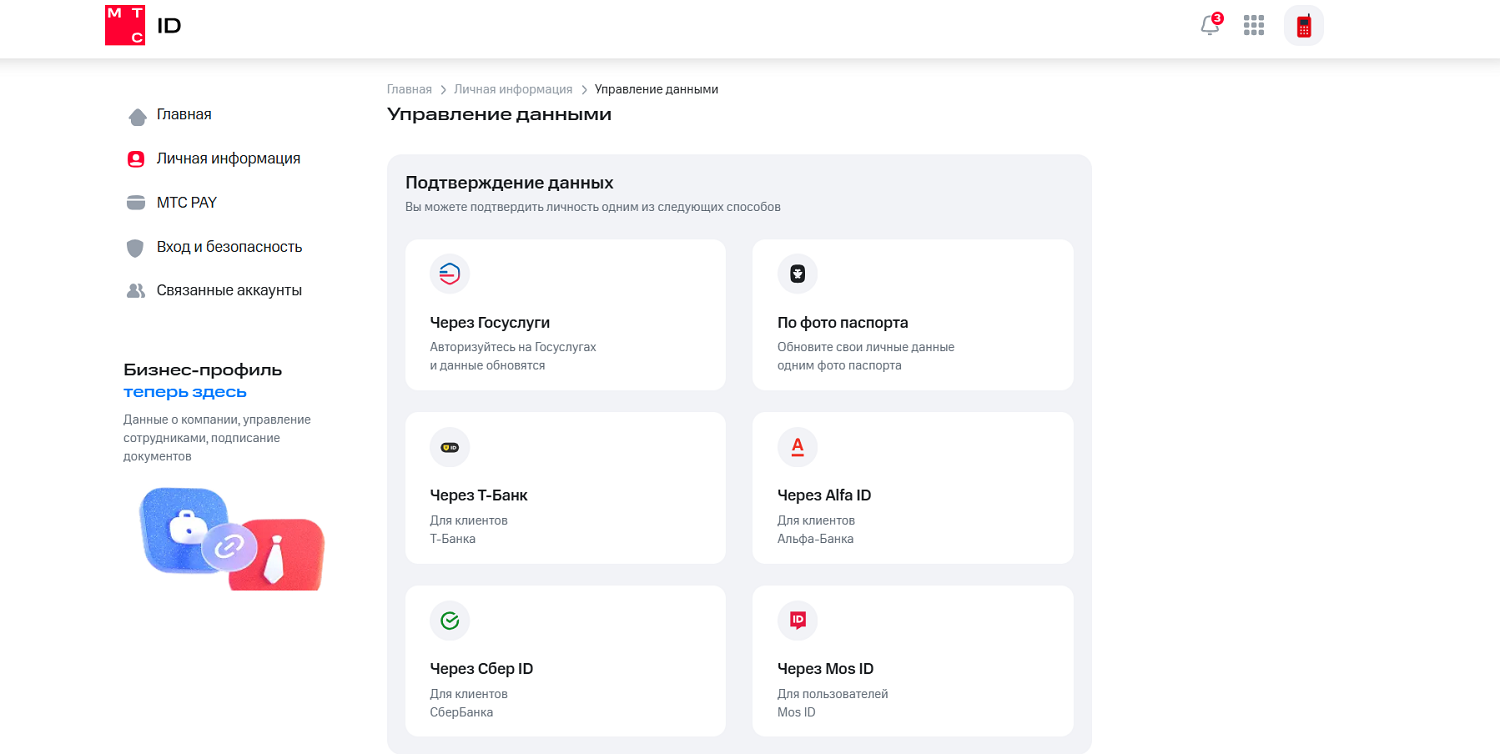Click the T-Bank ID icon
This screenshot has width=1500, height=754.
coord(450,447)
